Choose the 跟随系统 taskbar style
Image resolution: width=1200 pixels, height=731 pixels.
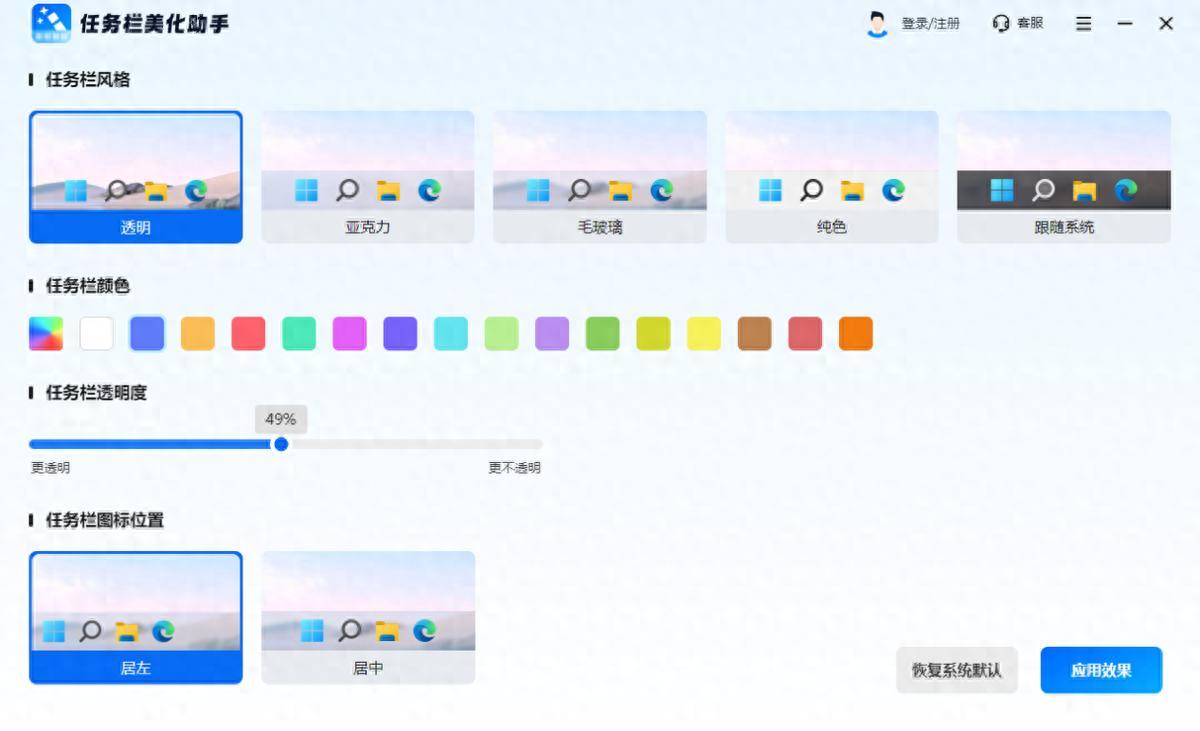point(1064,177)
